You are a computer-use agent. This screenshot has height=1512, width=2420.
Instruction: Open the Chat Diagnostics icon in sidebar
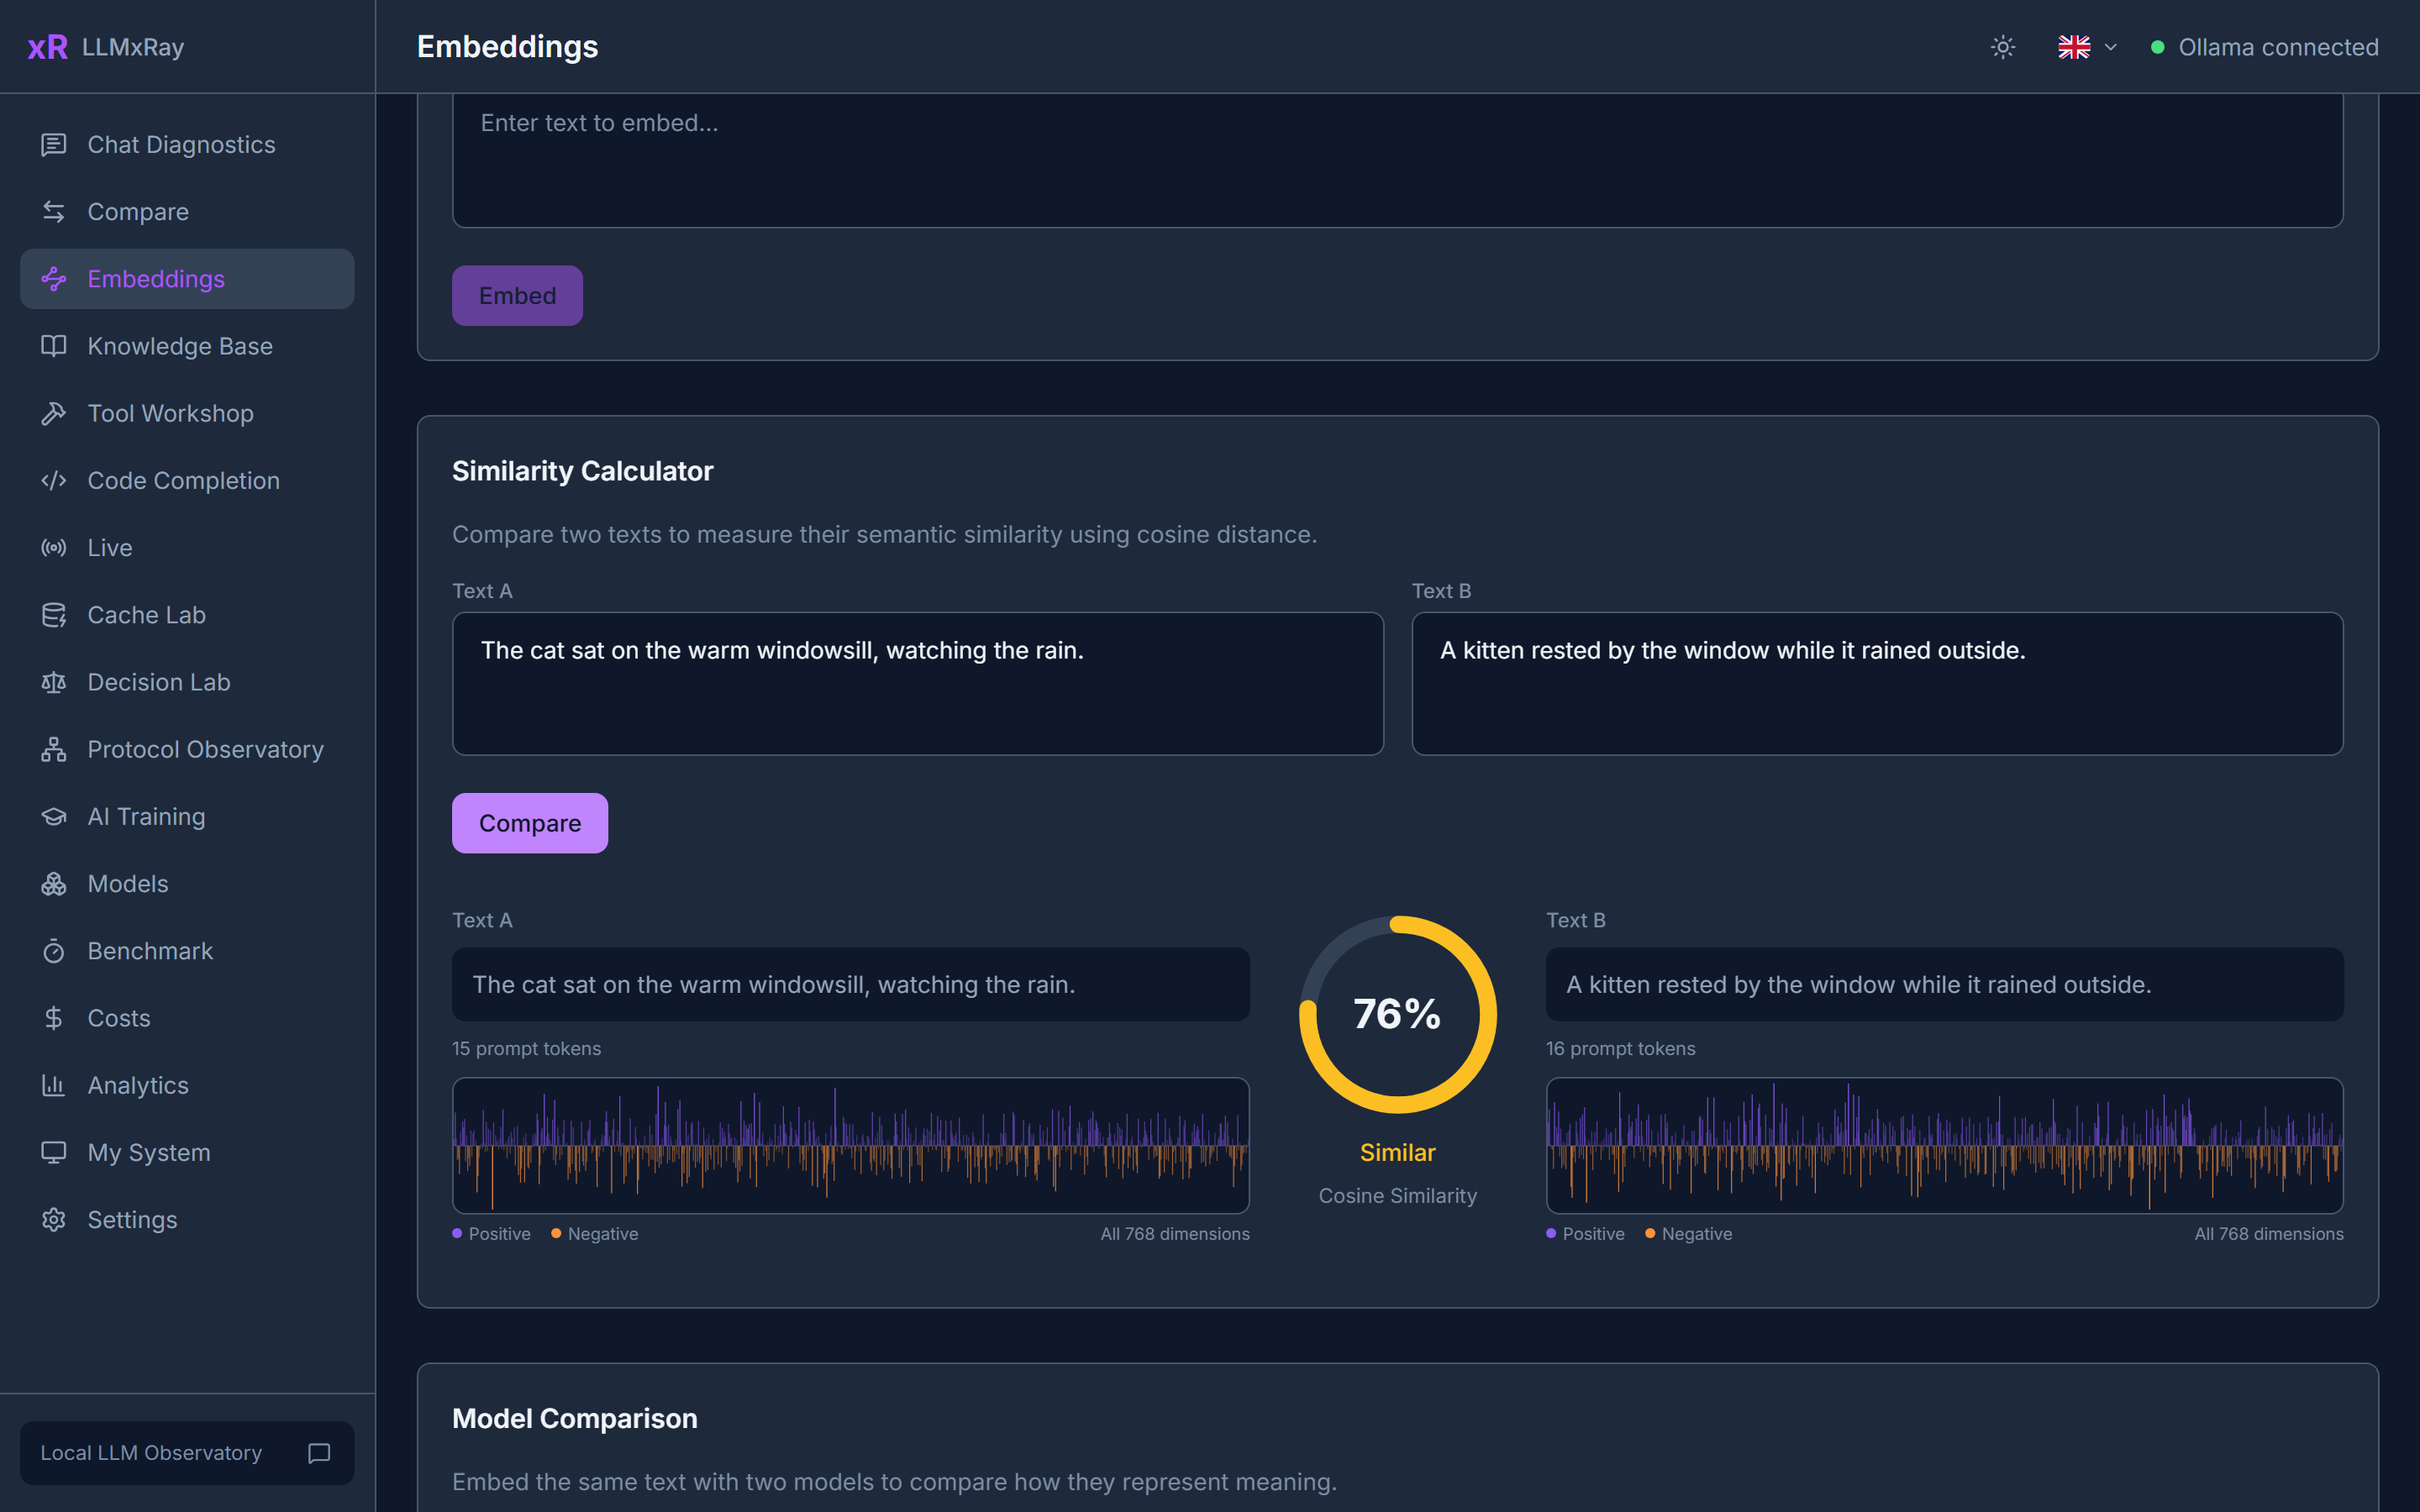coord(53,145)
